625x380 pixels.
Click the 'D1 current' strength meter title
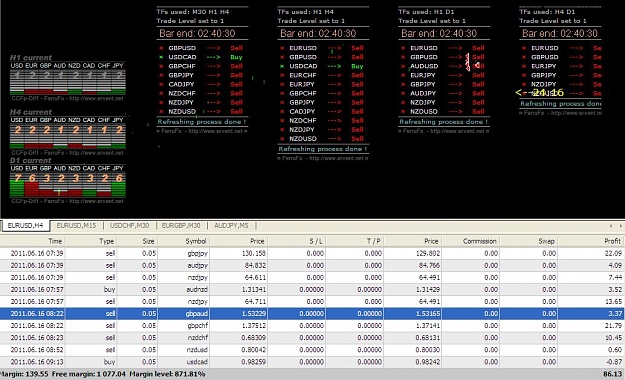click(x=31, y=160)
